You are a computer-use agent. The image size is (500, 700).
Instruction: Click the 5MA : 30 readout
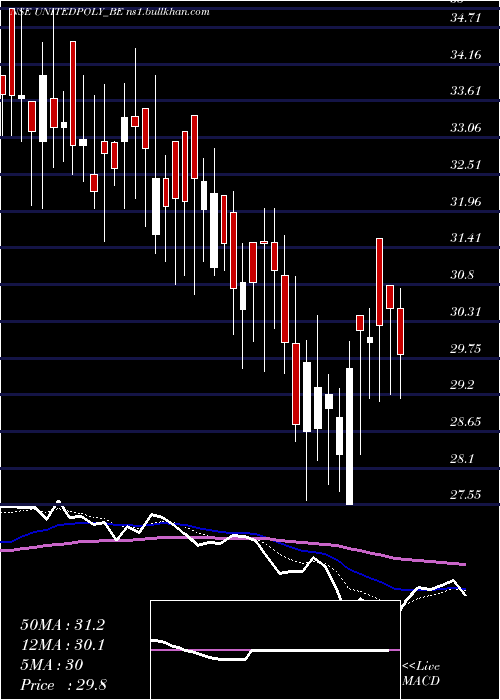pos(52,665)
